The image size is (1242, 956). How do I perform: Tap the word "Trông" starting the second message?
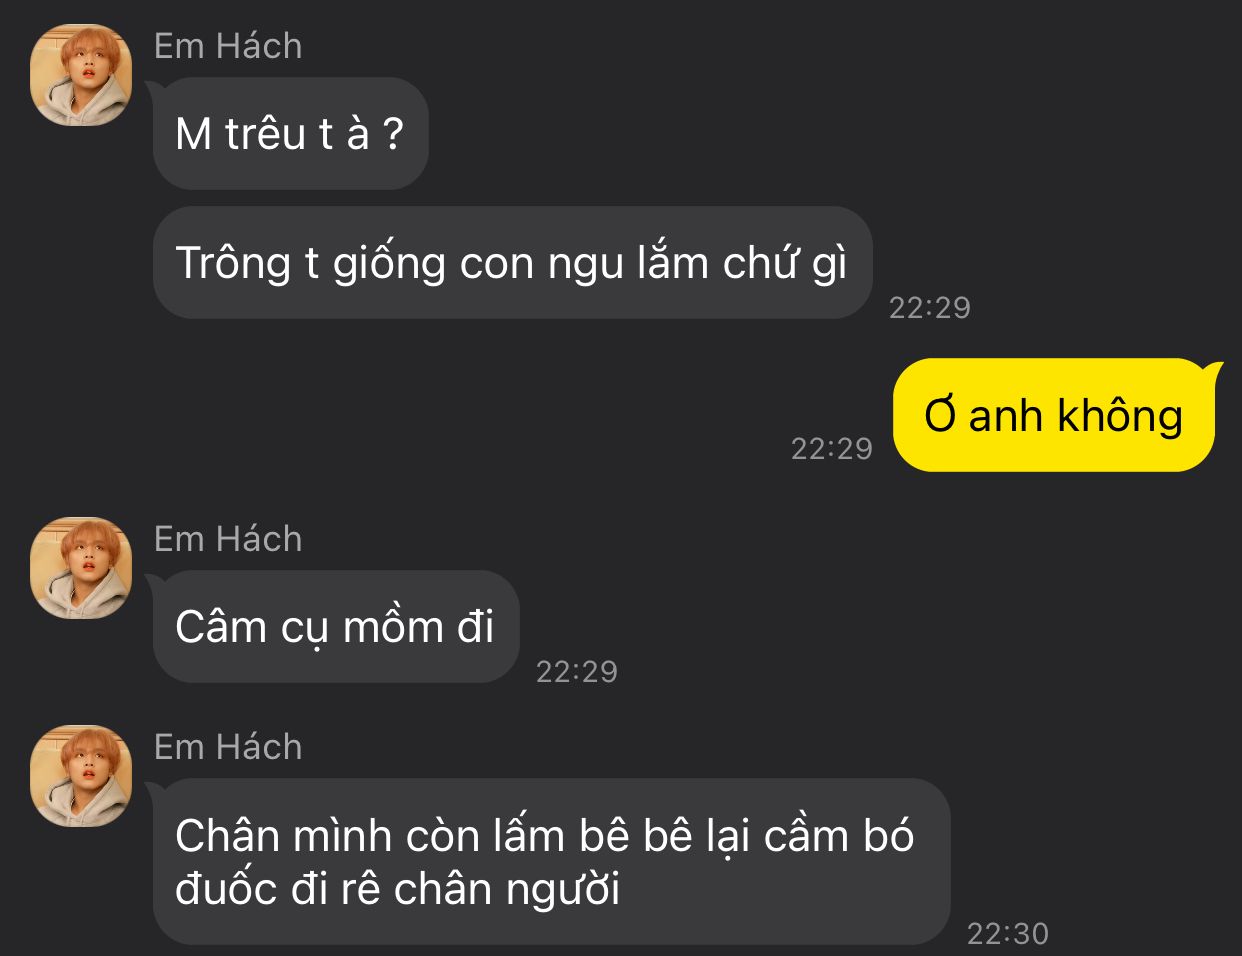(x=233, y=263)
